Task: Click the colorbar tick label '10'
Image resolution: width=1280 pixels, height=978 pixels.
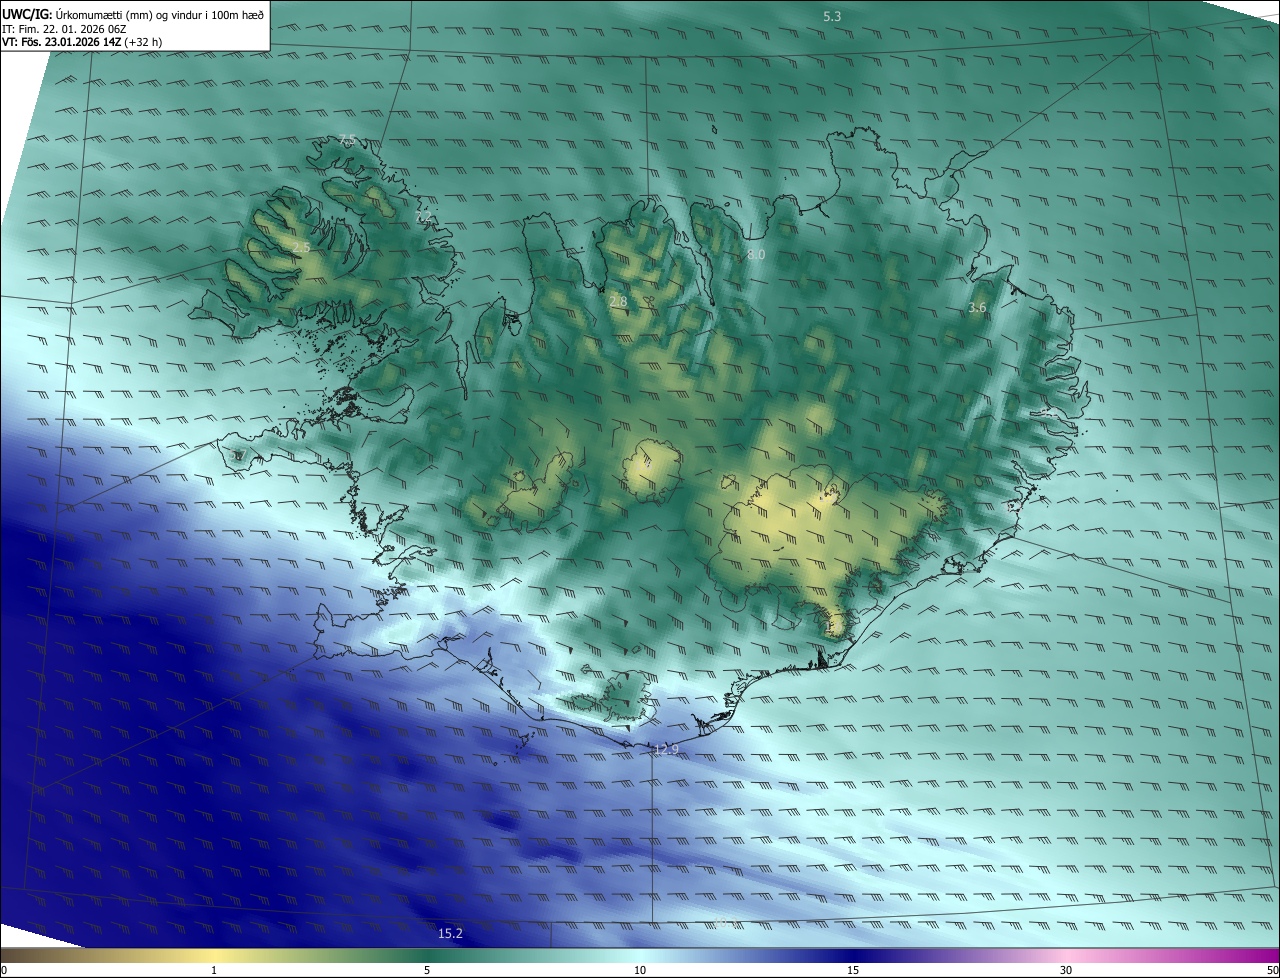Action: (640, 970)
